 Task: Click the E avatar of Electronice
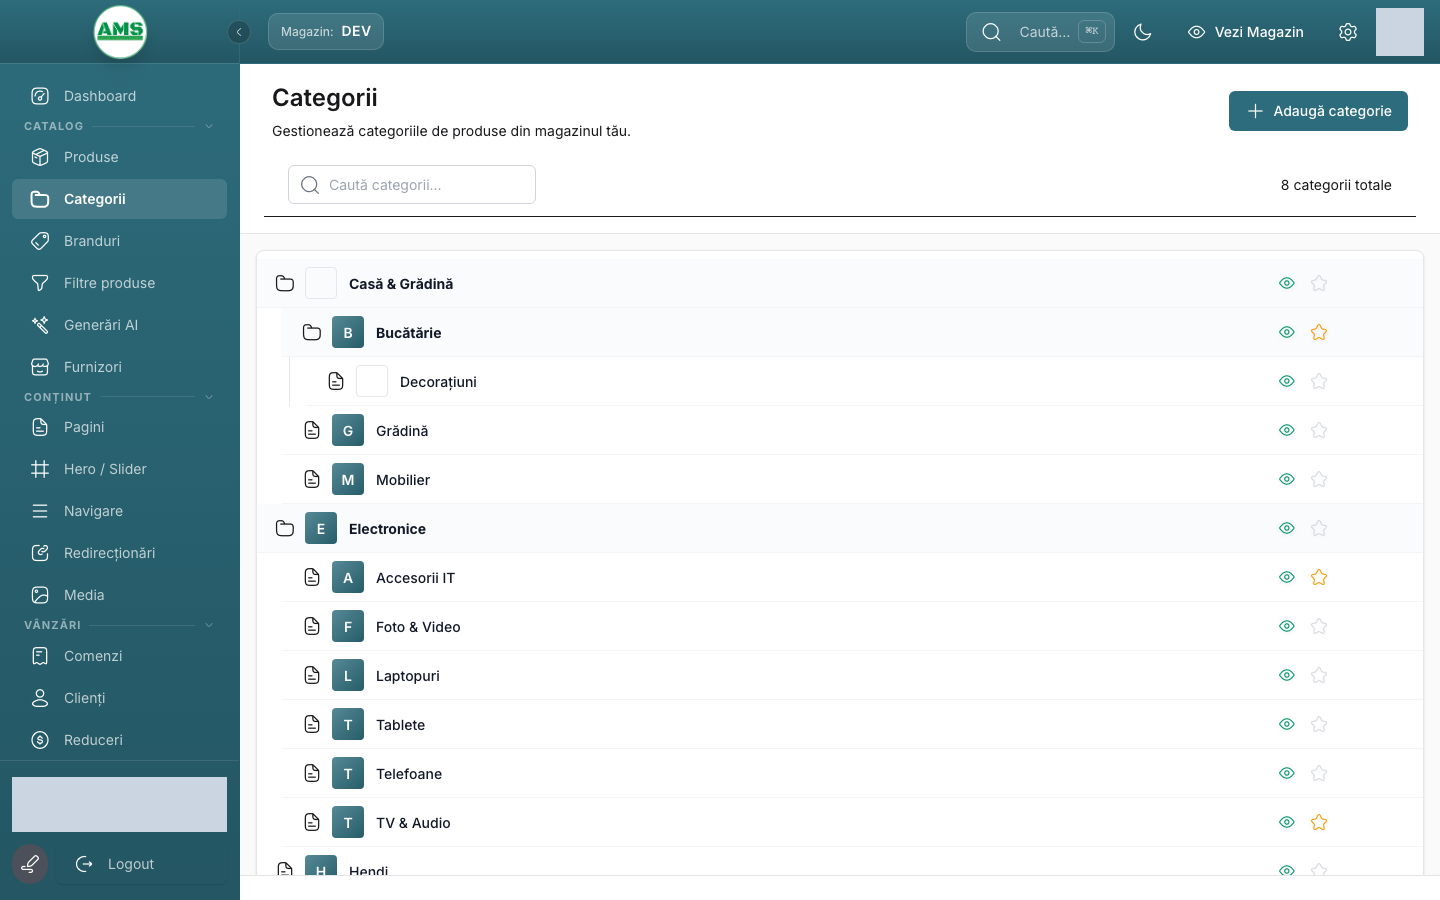321,529
